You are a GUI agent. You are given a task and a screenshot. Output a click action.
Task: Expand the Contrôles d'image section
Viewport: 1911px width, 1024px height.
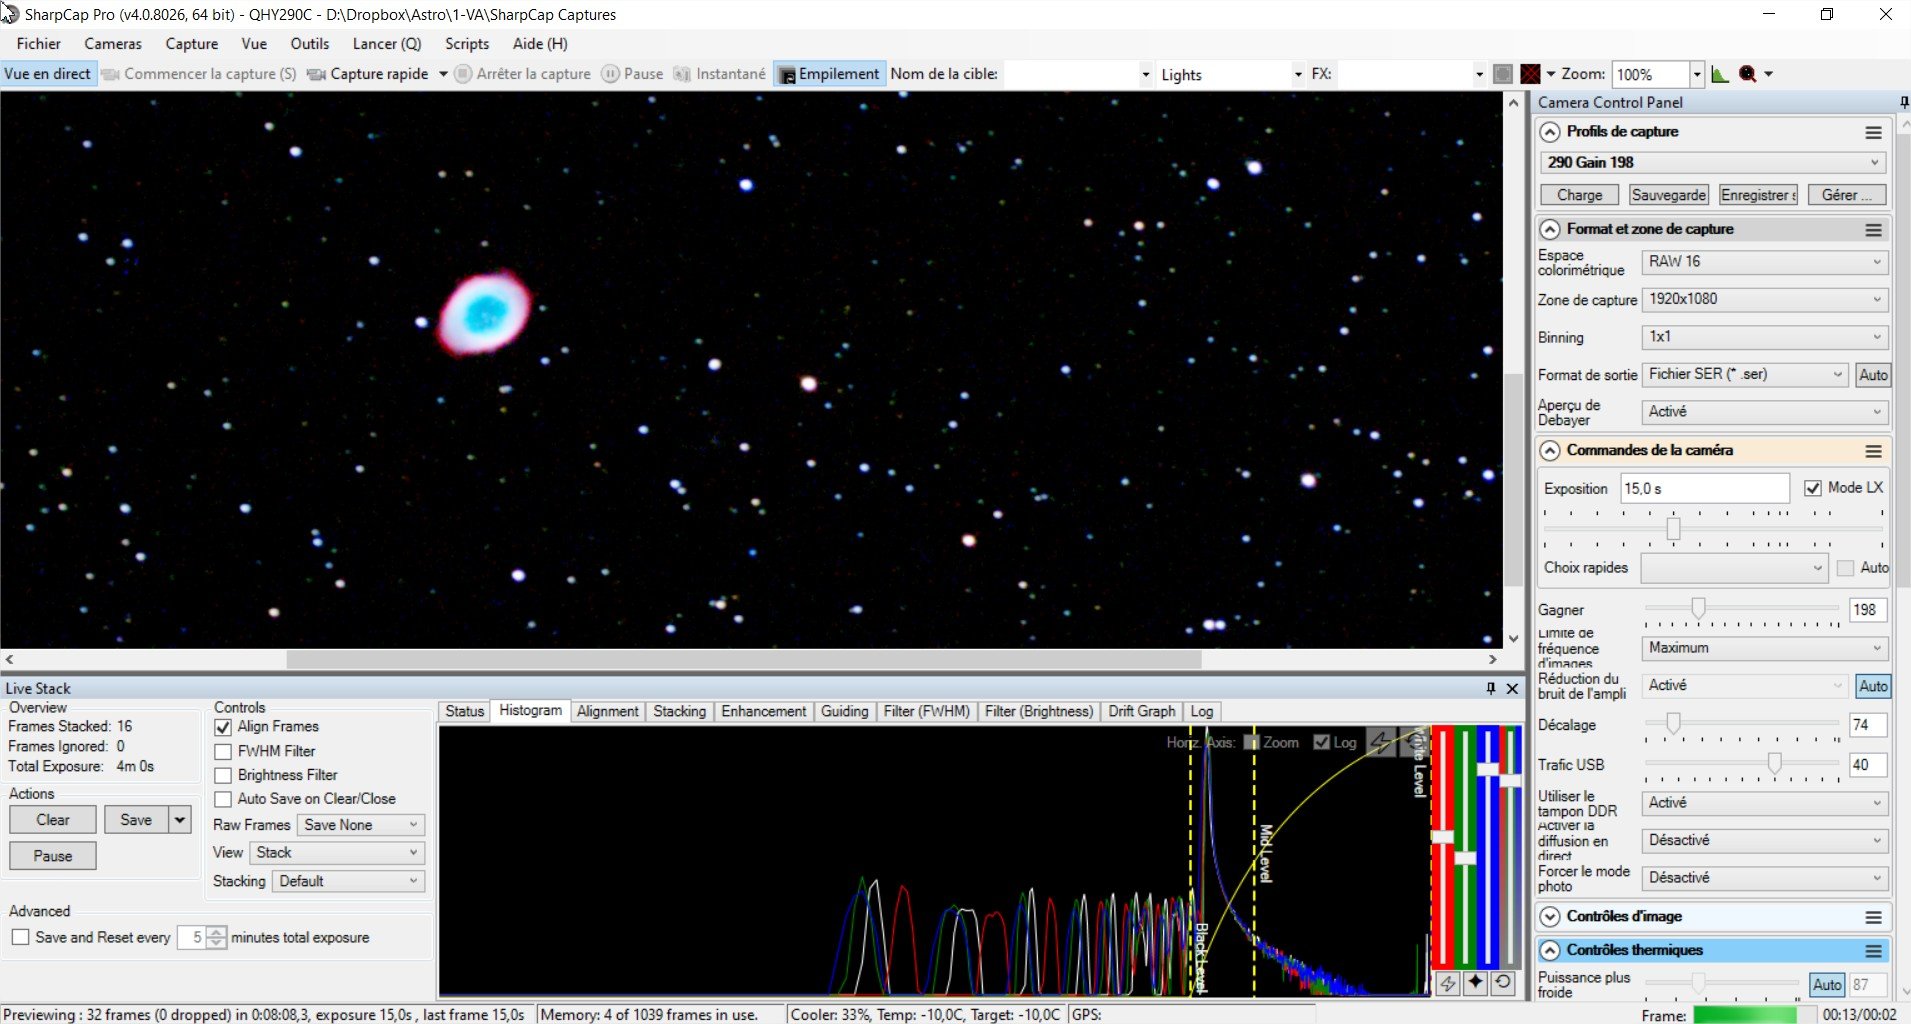(1550, 917)
